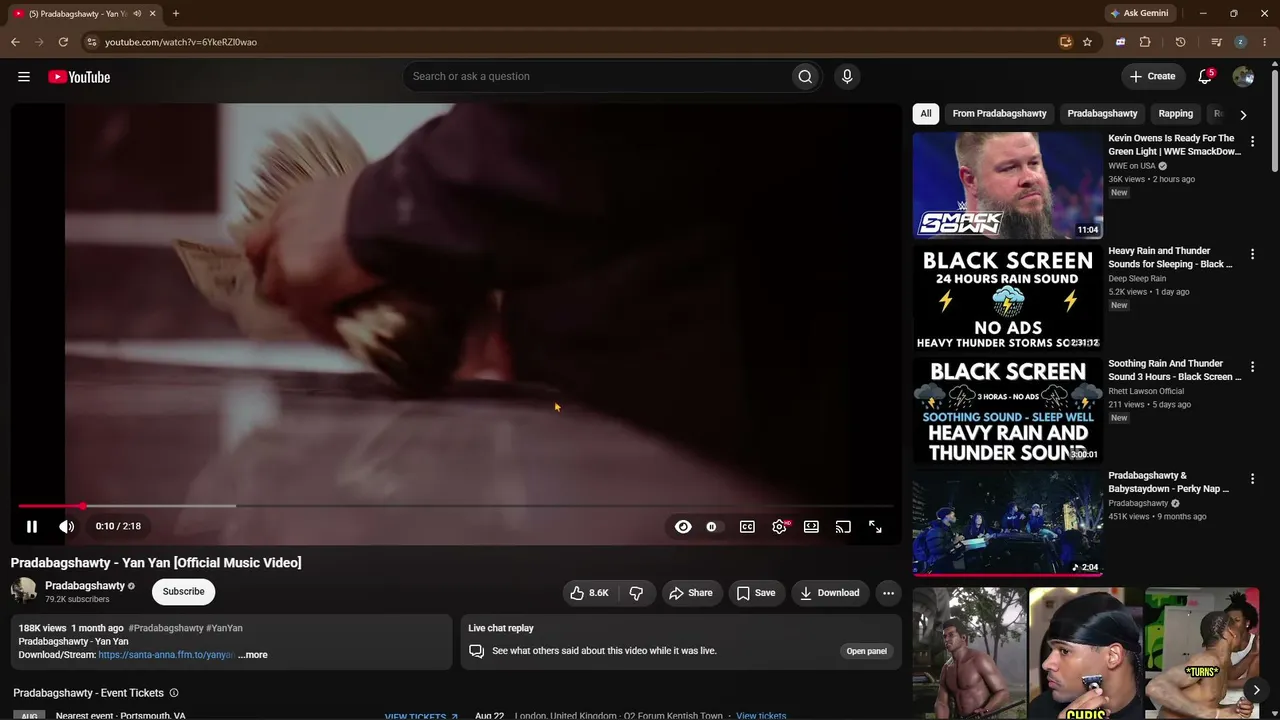
Task: Share the Yan Yan video
Action: (691, 593)
